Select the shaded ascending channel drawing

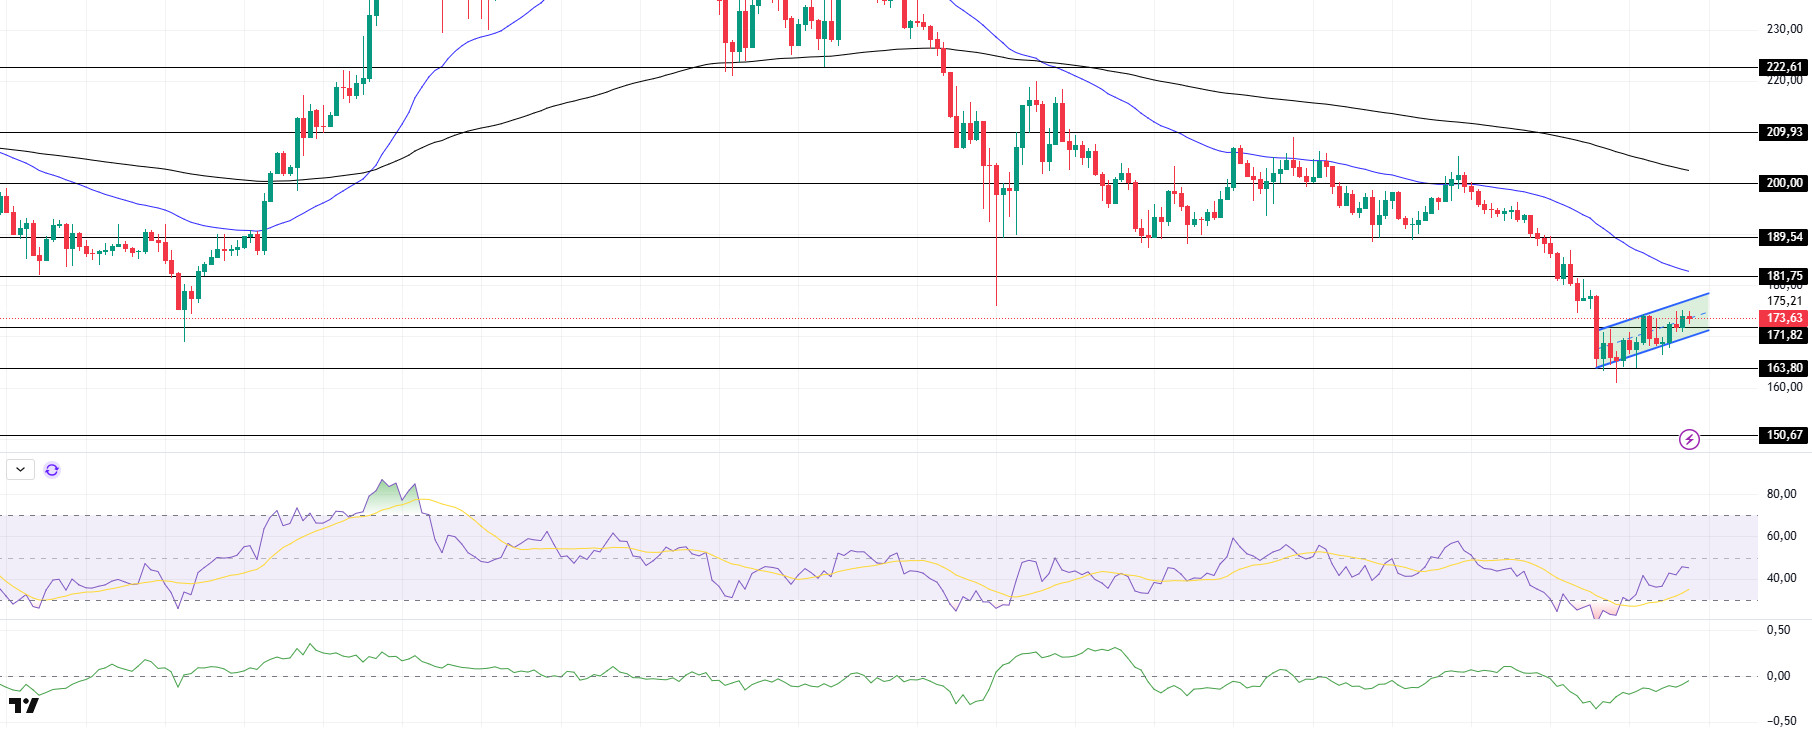(1654, 331)
